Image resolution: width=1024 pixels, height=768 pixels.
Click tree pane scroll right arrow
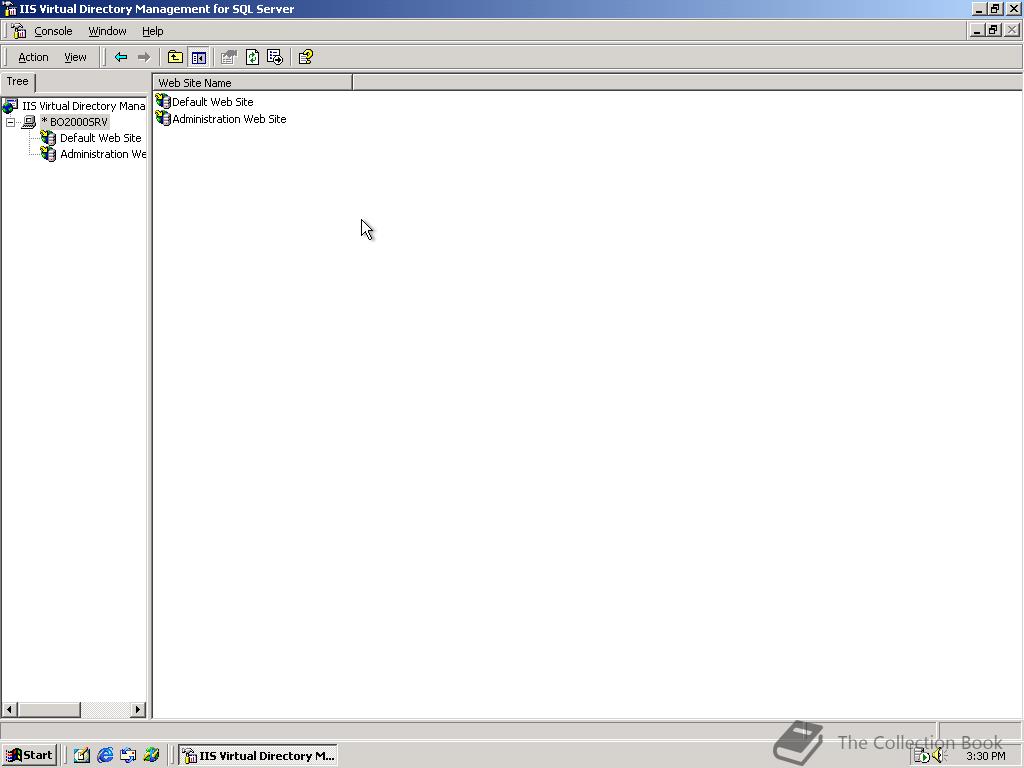click(x=138, y=709)
